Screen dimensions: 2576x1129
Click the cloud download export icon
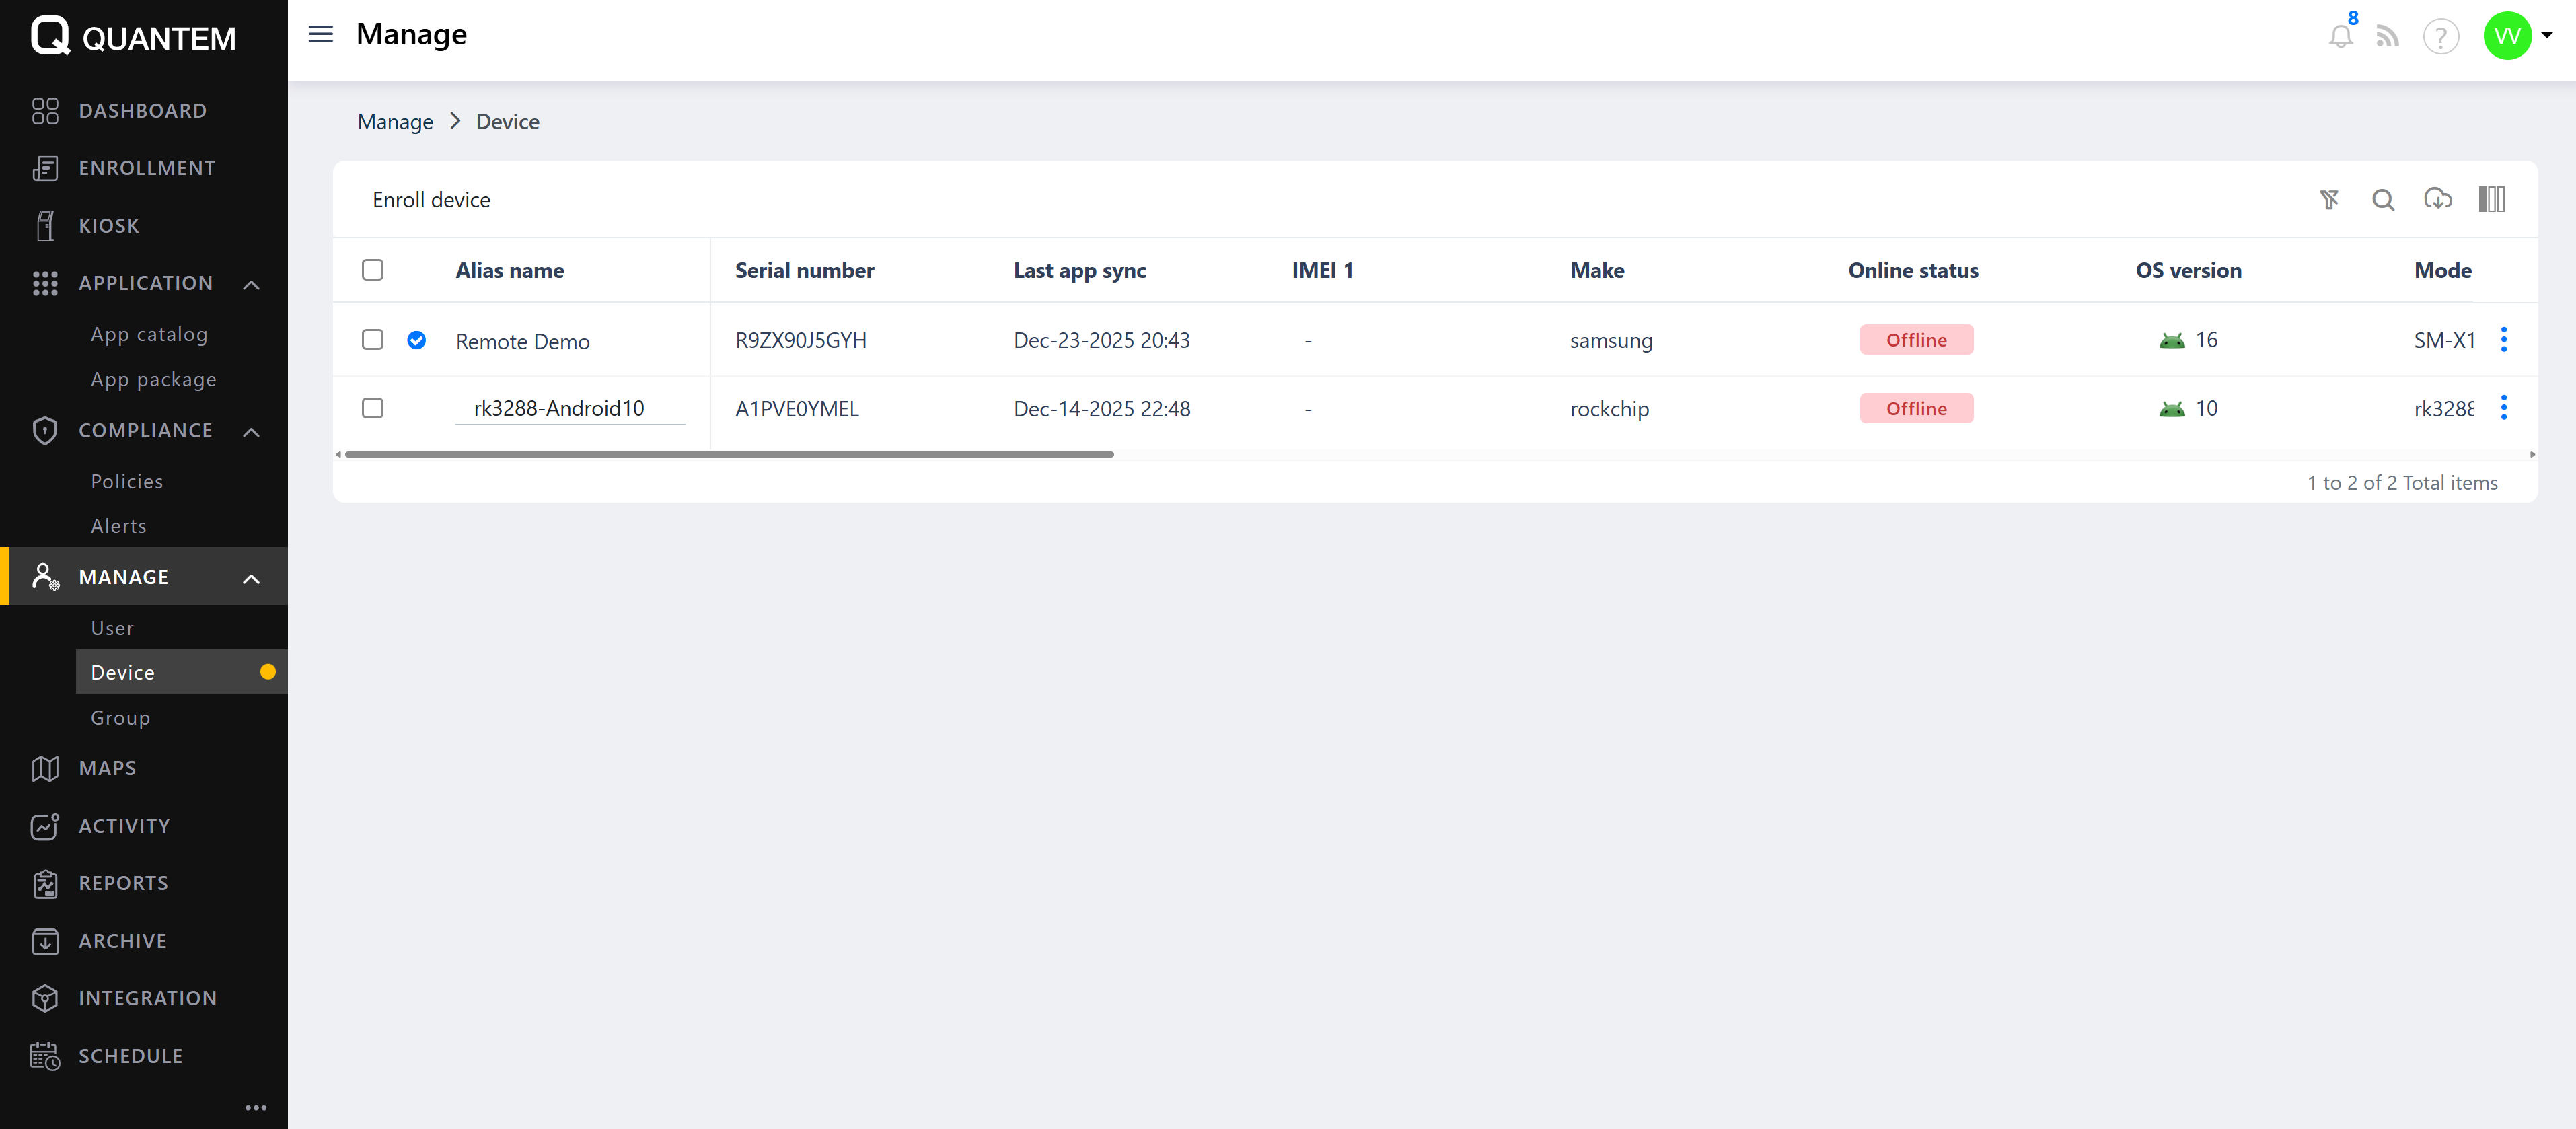[2437, 199]
